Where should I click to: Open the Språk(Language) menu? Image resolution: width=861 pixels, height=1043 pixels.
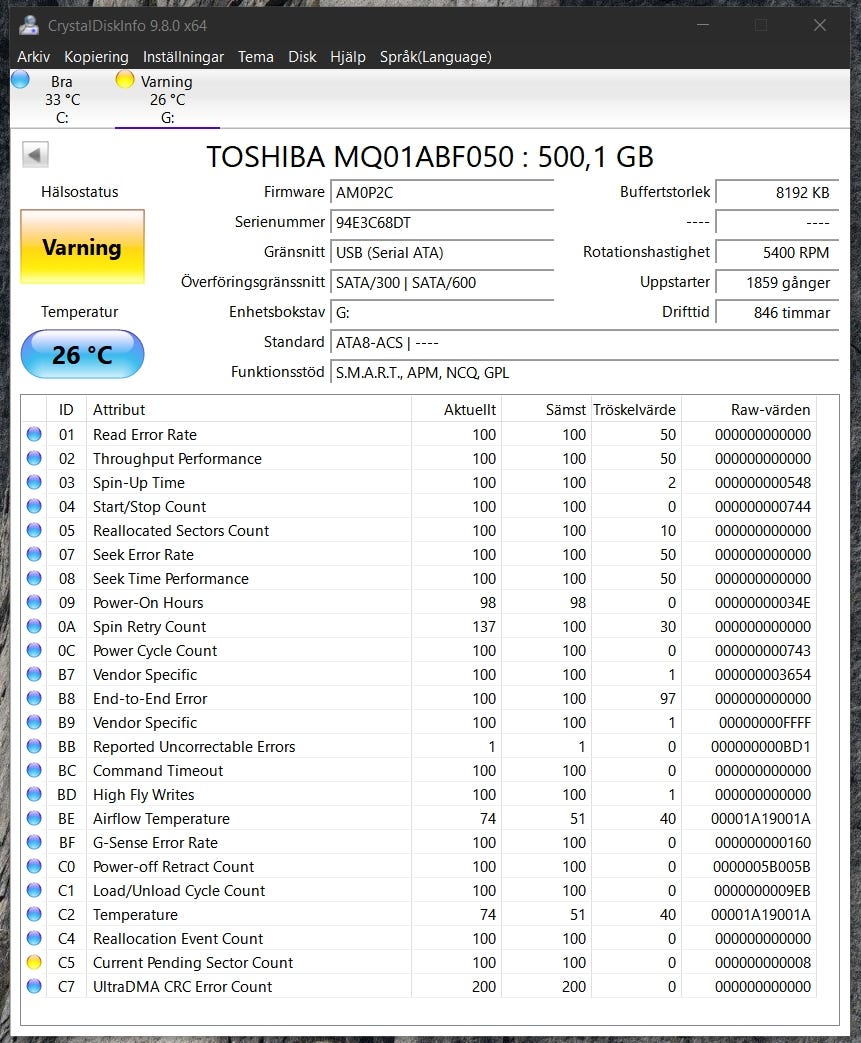pyautogui.click(x=435, y=57)
